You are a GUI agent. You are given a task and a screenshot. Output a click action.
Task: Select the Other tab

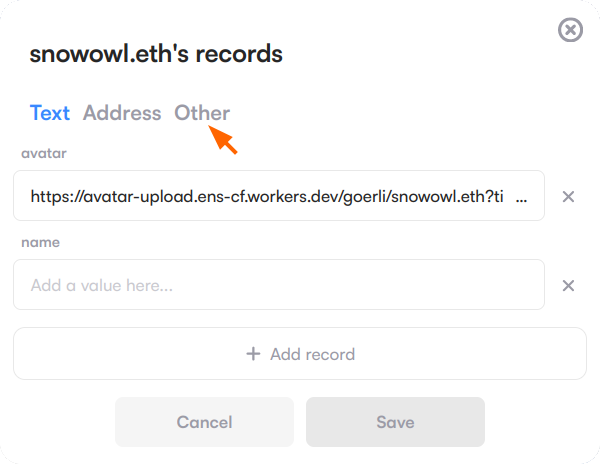coord(202,113)
